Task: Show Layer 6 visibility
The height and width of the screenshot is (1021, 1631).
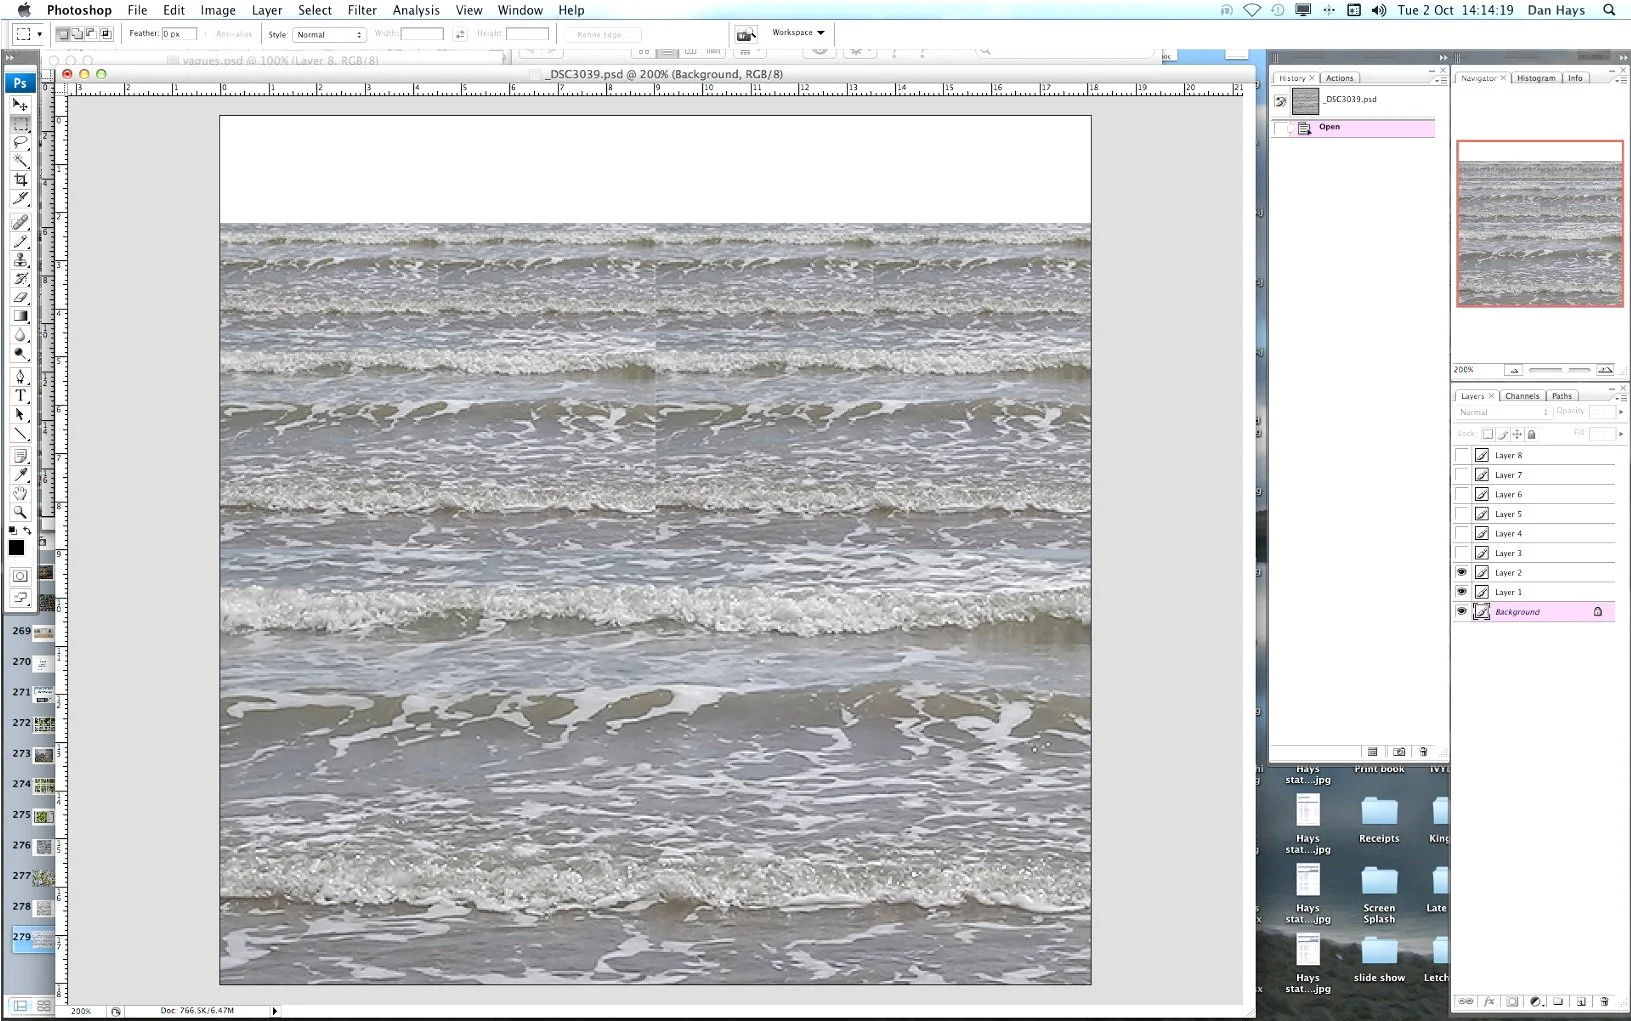Action: [x=1461, y=494]
